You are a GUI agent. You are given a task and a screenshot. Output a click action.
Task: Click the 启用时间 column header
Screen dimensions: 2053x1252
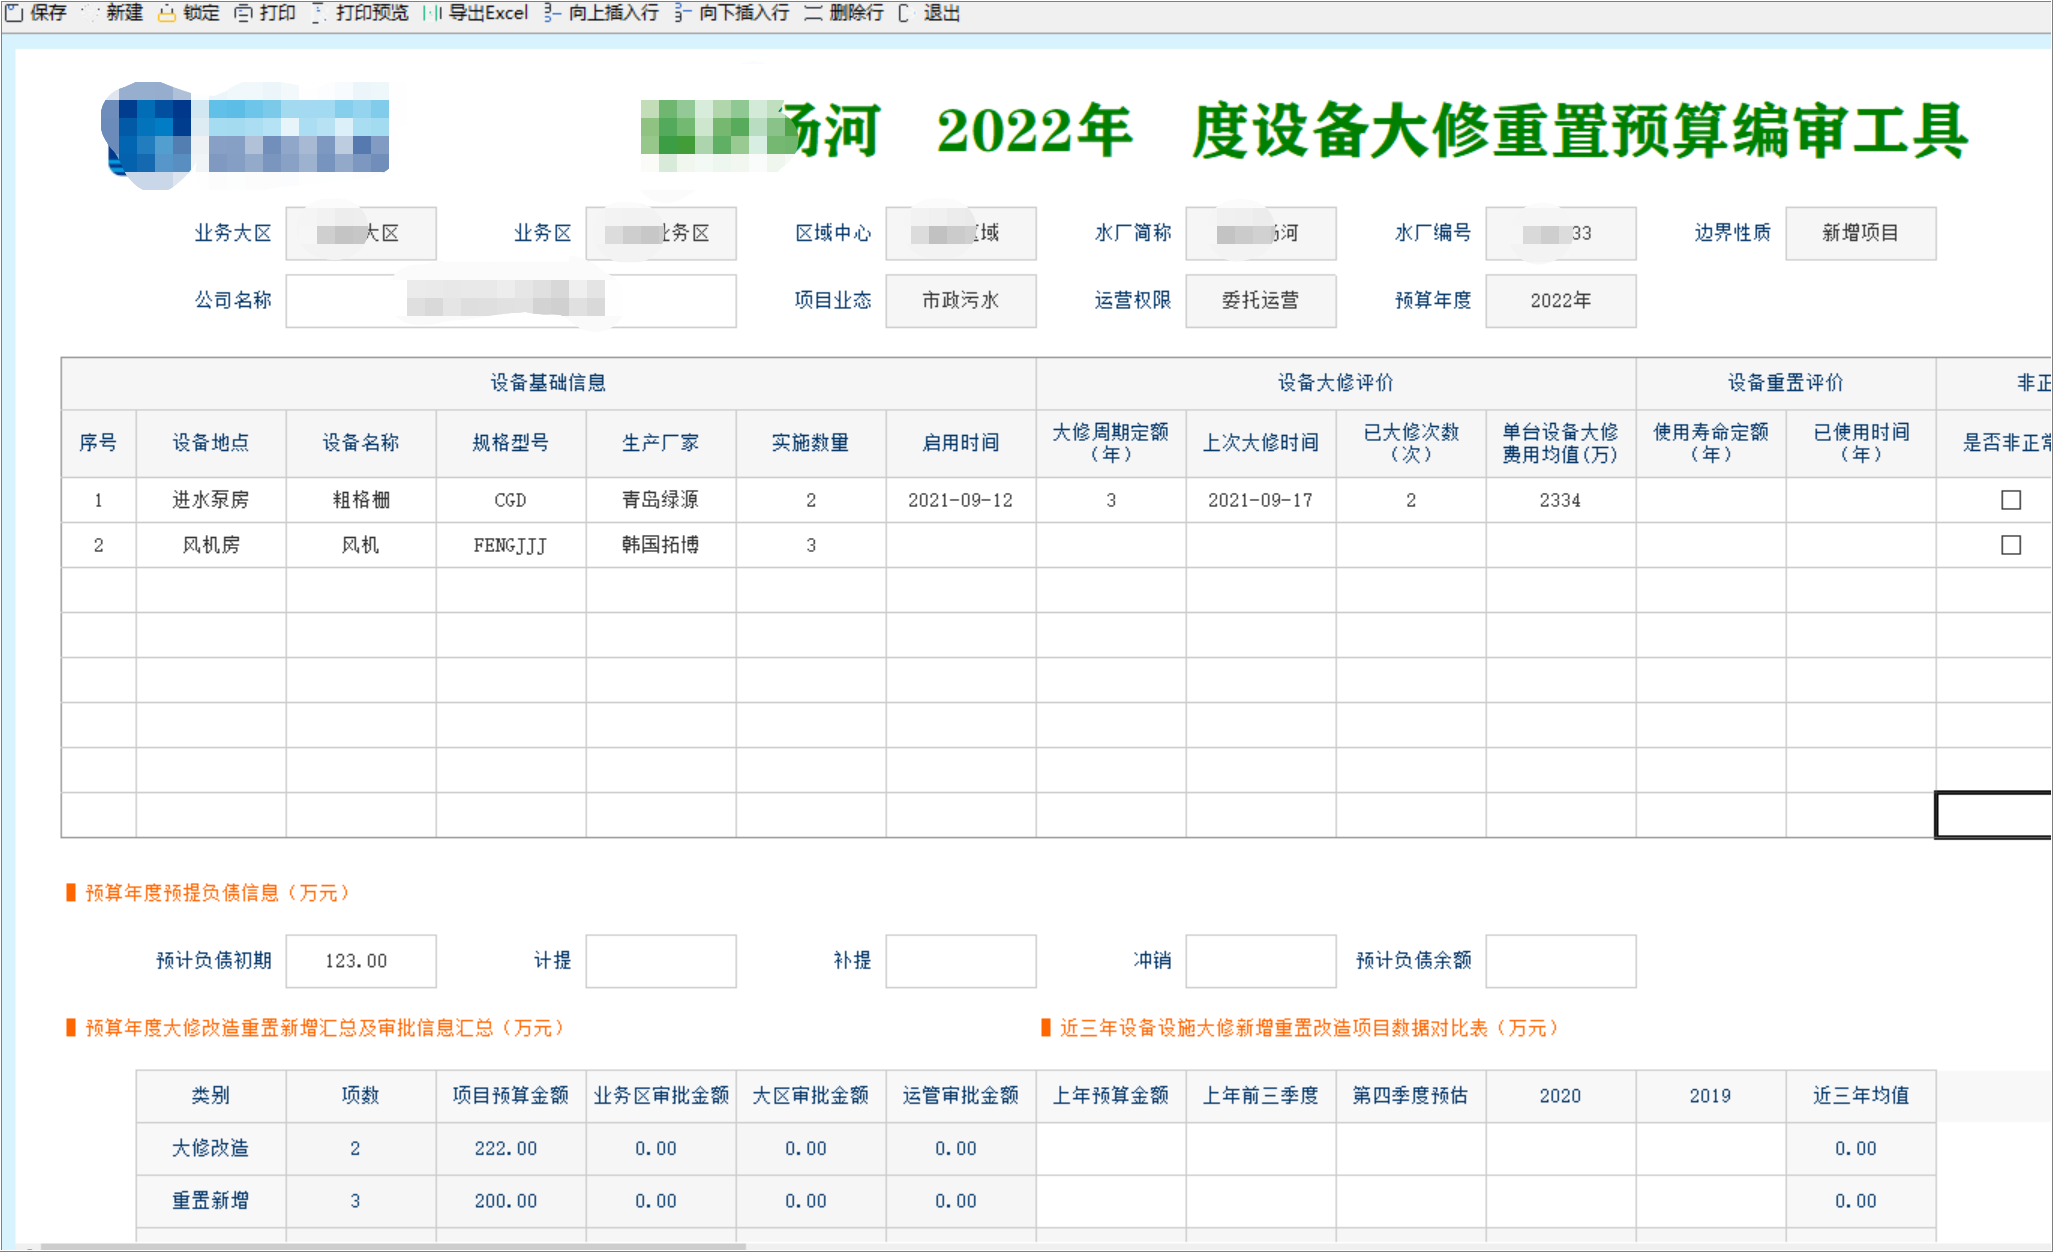pyautogui.click(x=961, y=443)
